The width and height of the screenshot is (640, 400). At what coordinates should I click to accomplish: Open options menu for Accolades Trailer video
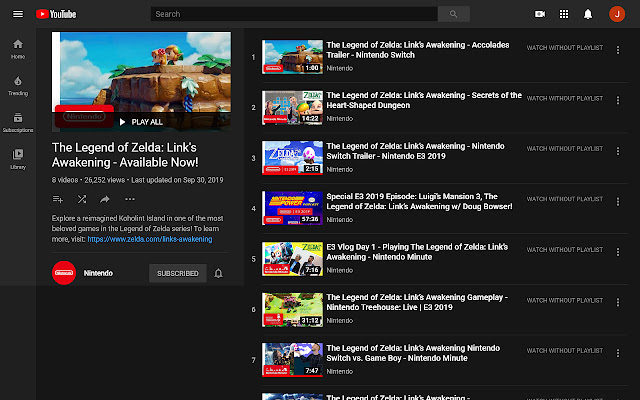click(x=618, y=50)
